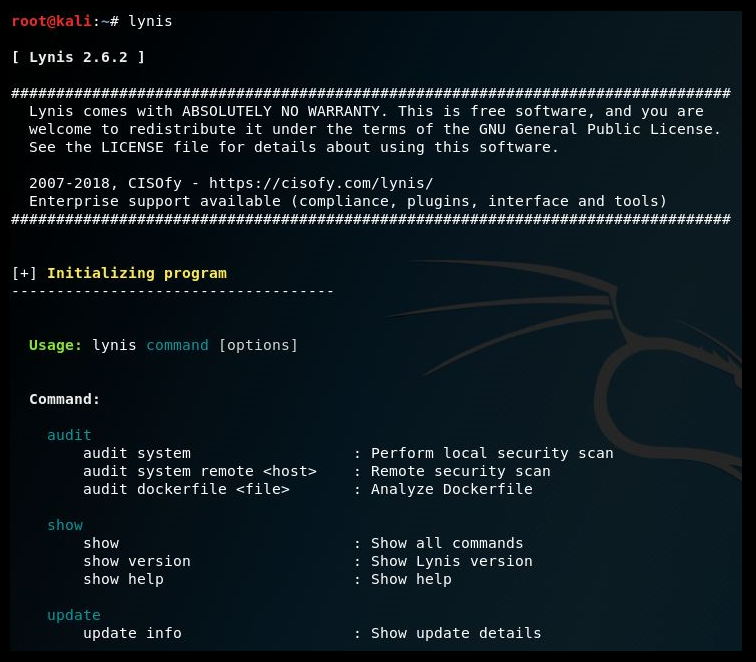
Task: Click the 'See the LICENSE file' line
Action: point(294,147)
